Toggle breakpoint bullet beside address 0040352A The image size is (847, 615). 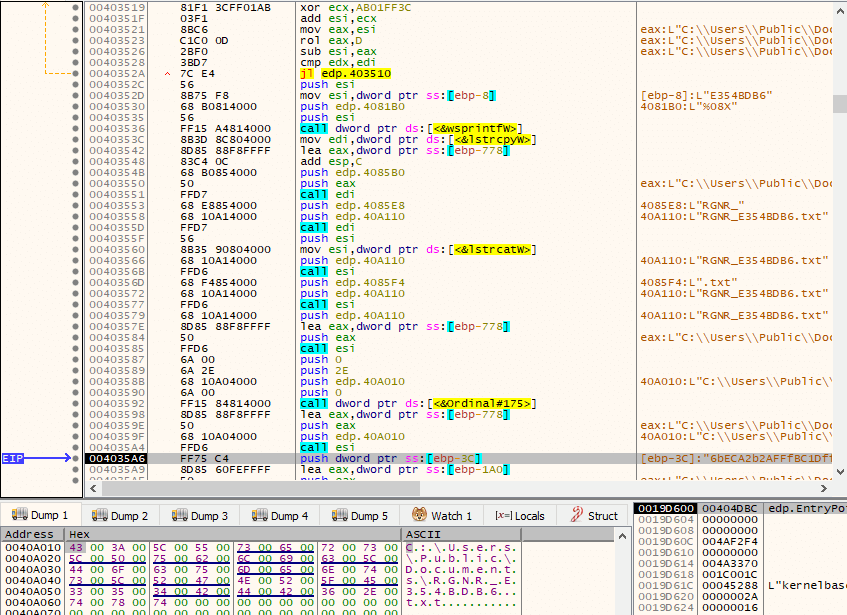[x=75, y=73]
